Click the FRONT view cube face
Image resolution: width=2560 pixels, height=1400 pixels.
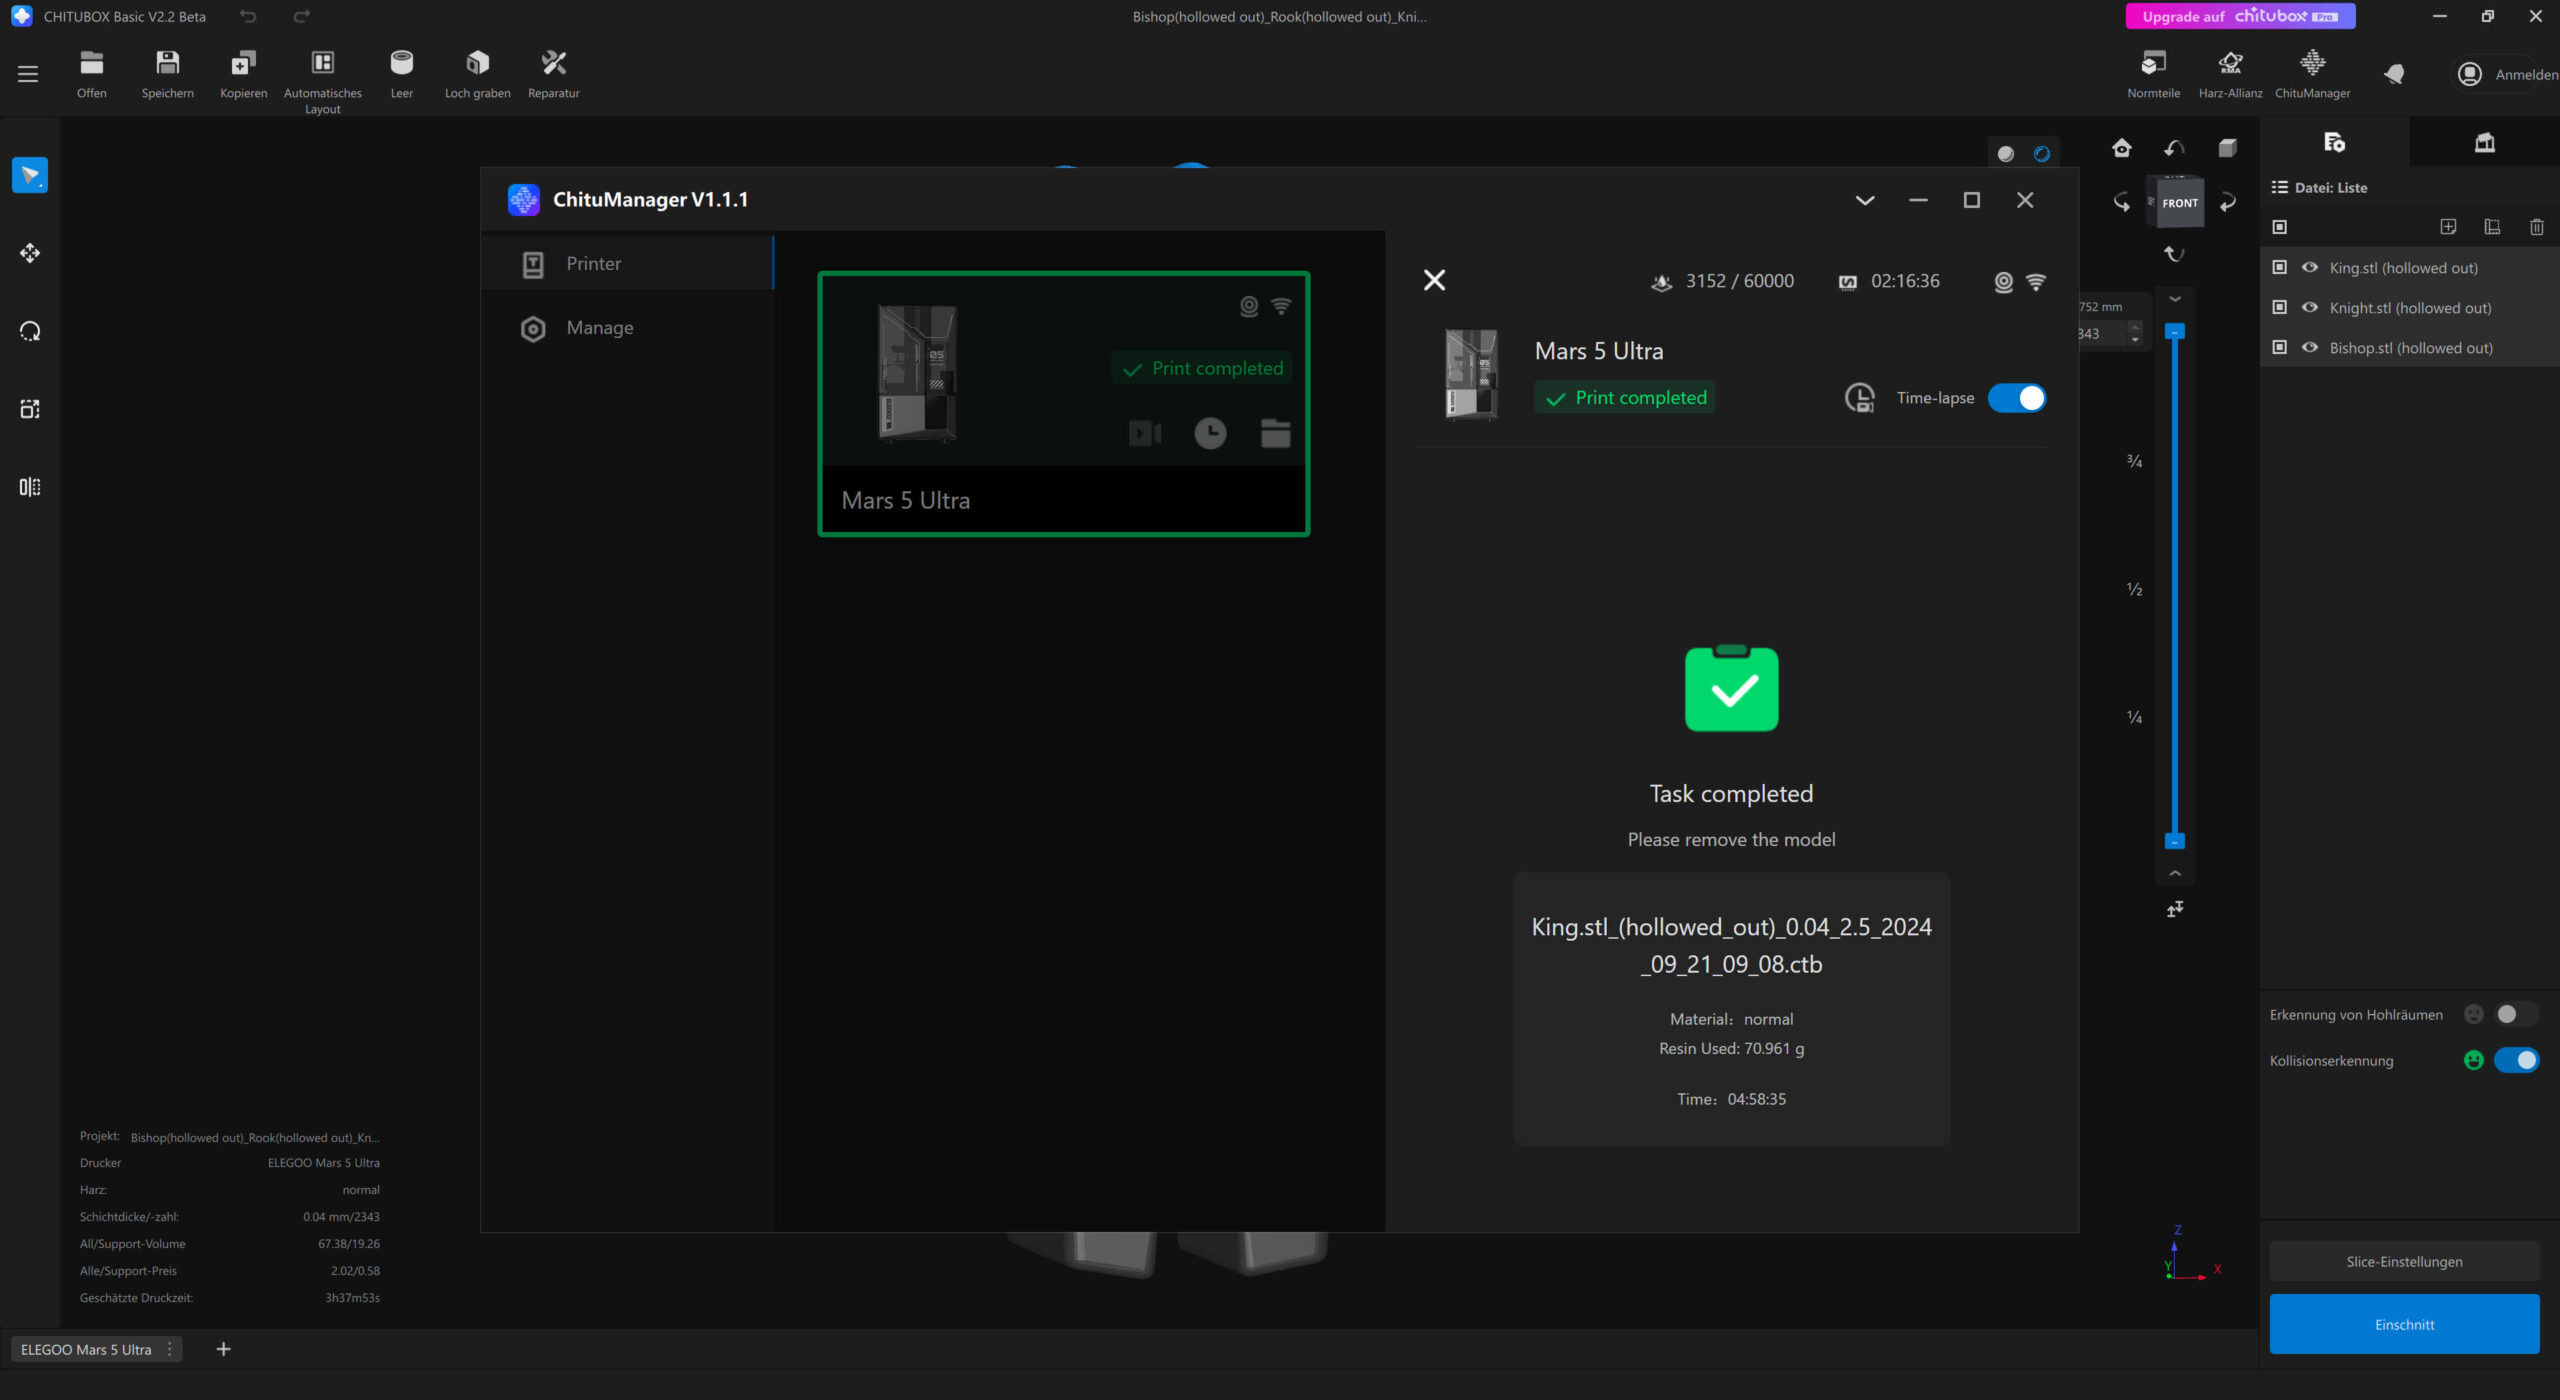point(2179,203)
